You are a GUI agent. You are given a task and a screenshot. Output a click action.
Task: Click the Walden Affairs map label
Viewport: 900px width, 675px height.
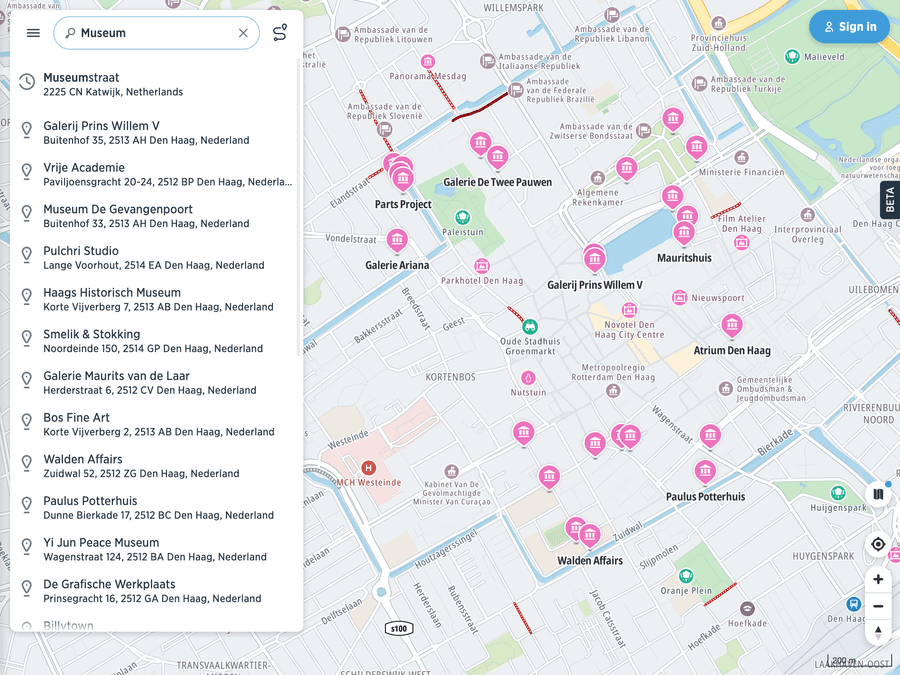click(x=590, y=561)
